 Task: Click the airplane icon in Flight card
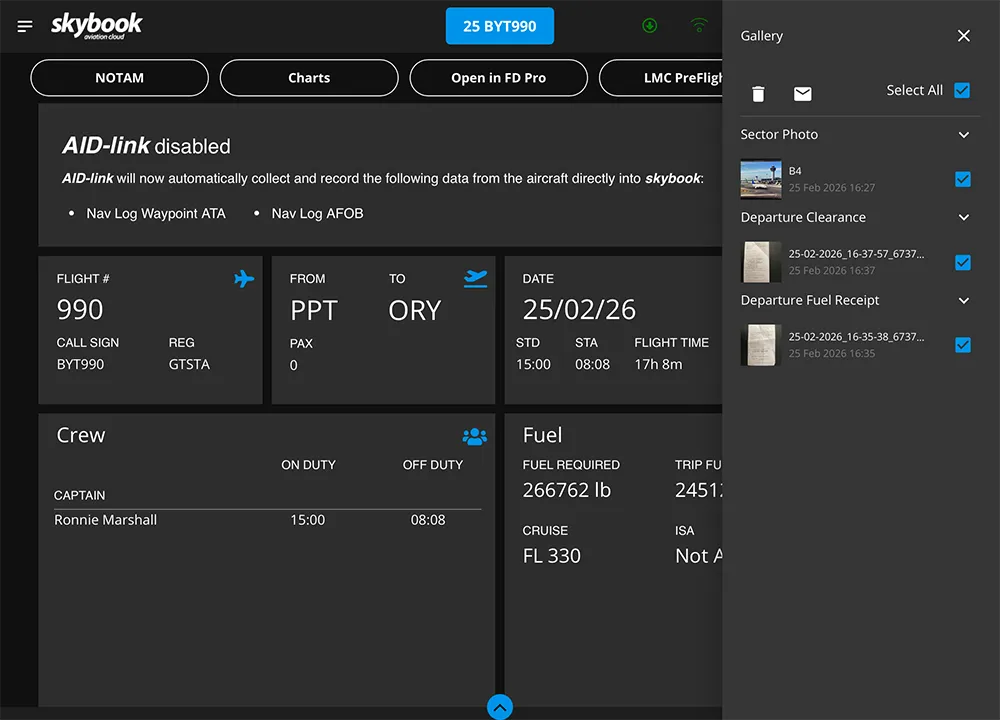(244, 279)
